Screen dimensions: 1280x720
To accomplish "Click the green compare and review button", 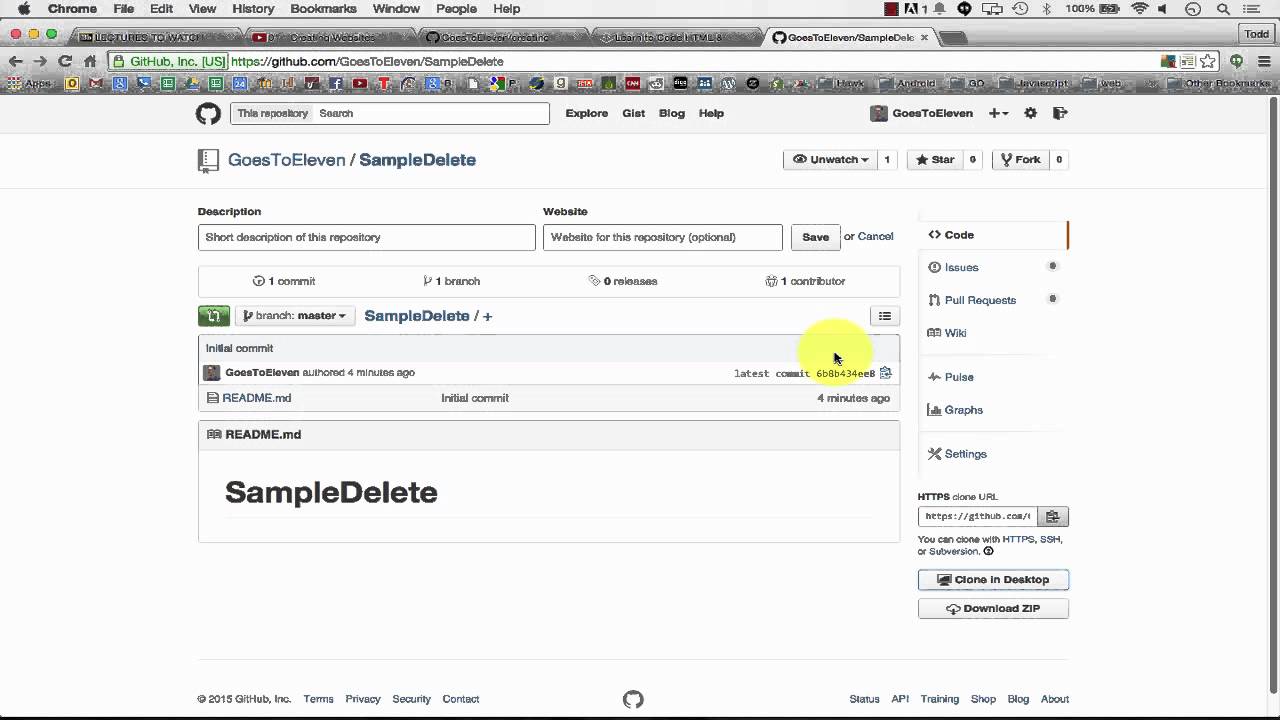I will click(214, 316).
